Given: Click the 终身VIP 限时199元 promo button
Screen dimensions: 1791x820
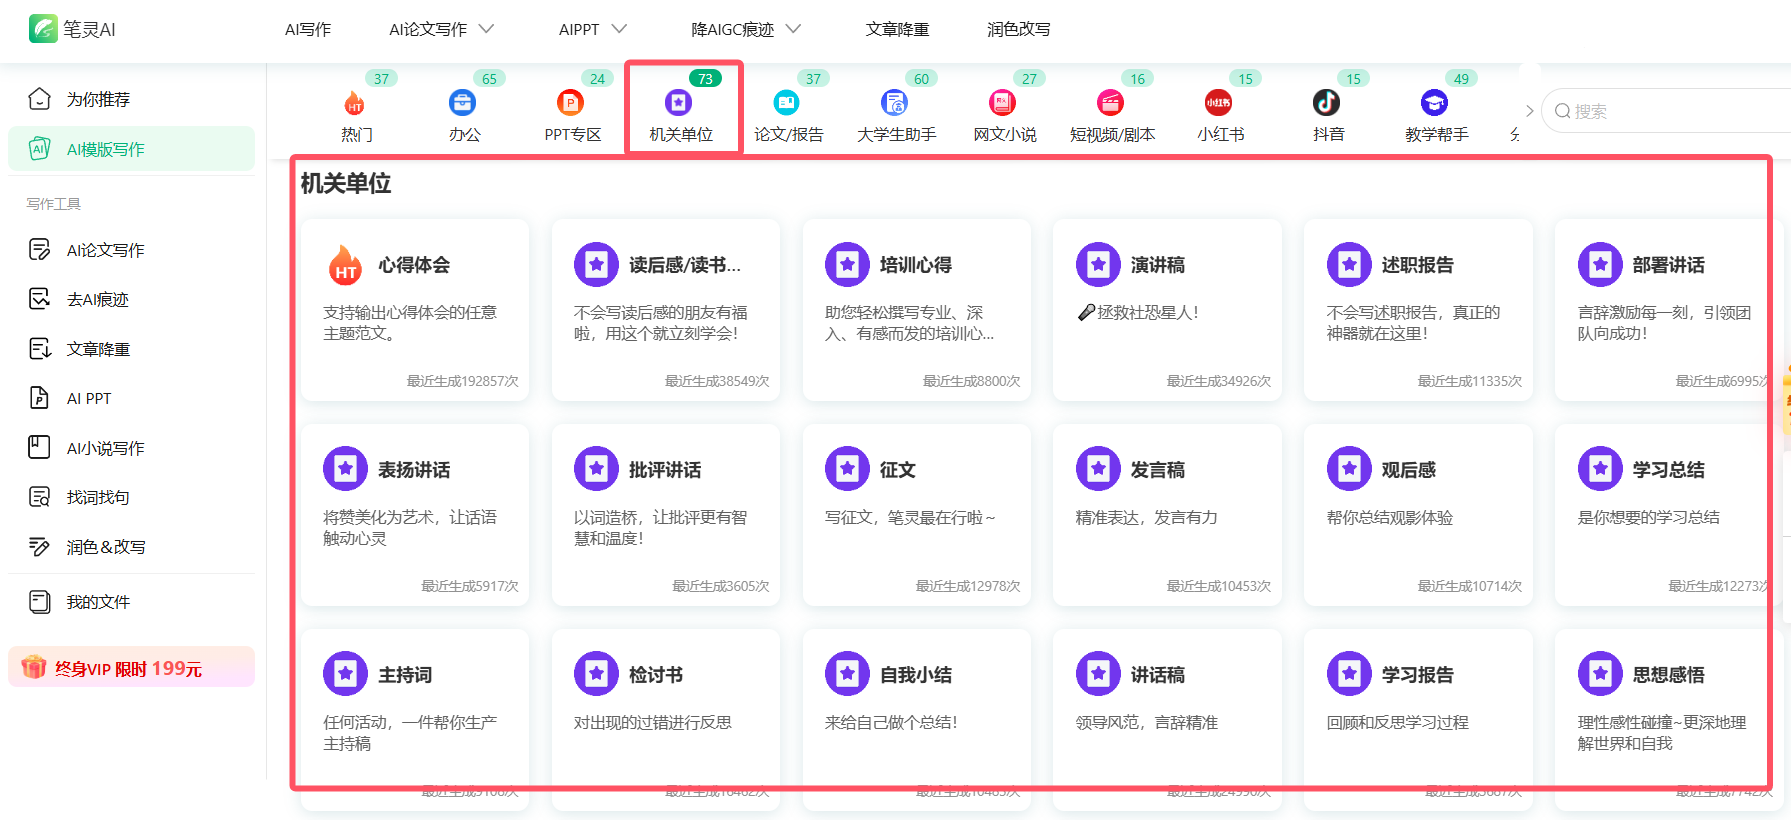Looking at the screenshot, I should [x=131, y=667].
